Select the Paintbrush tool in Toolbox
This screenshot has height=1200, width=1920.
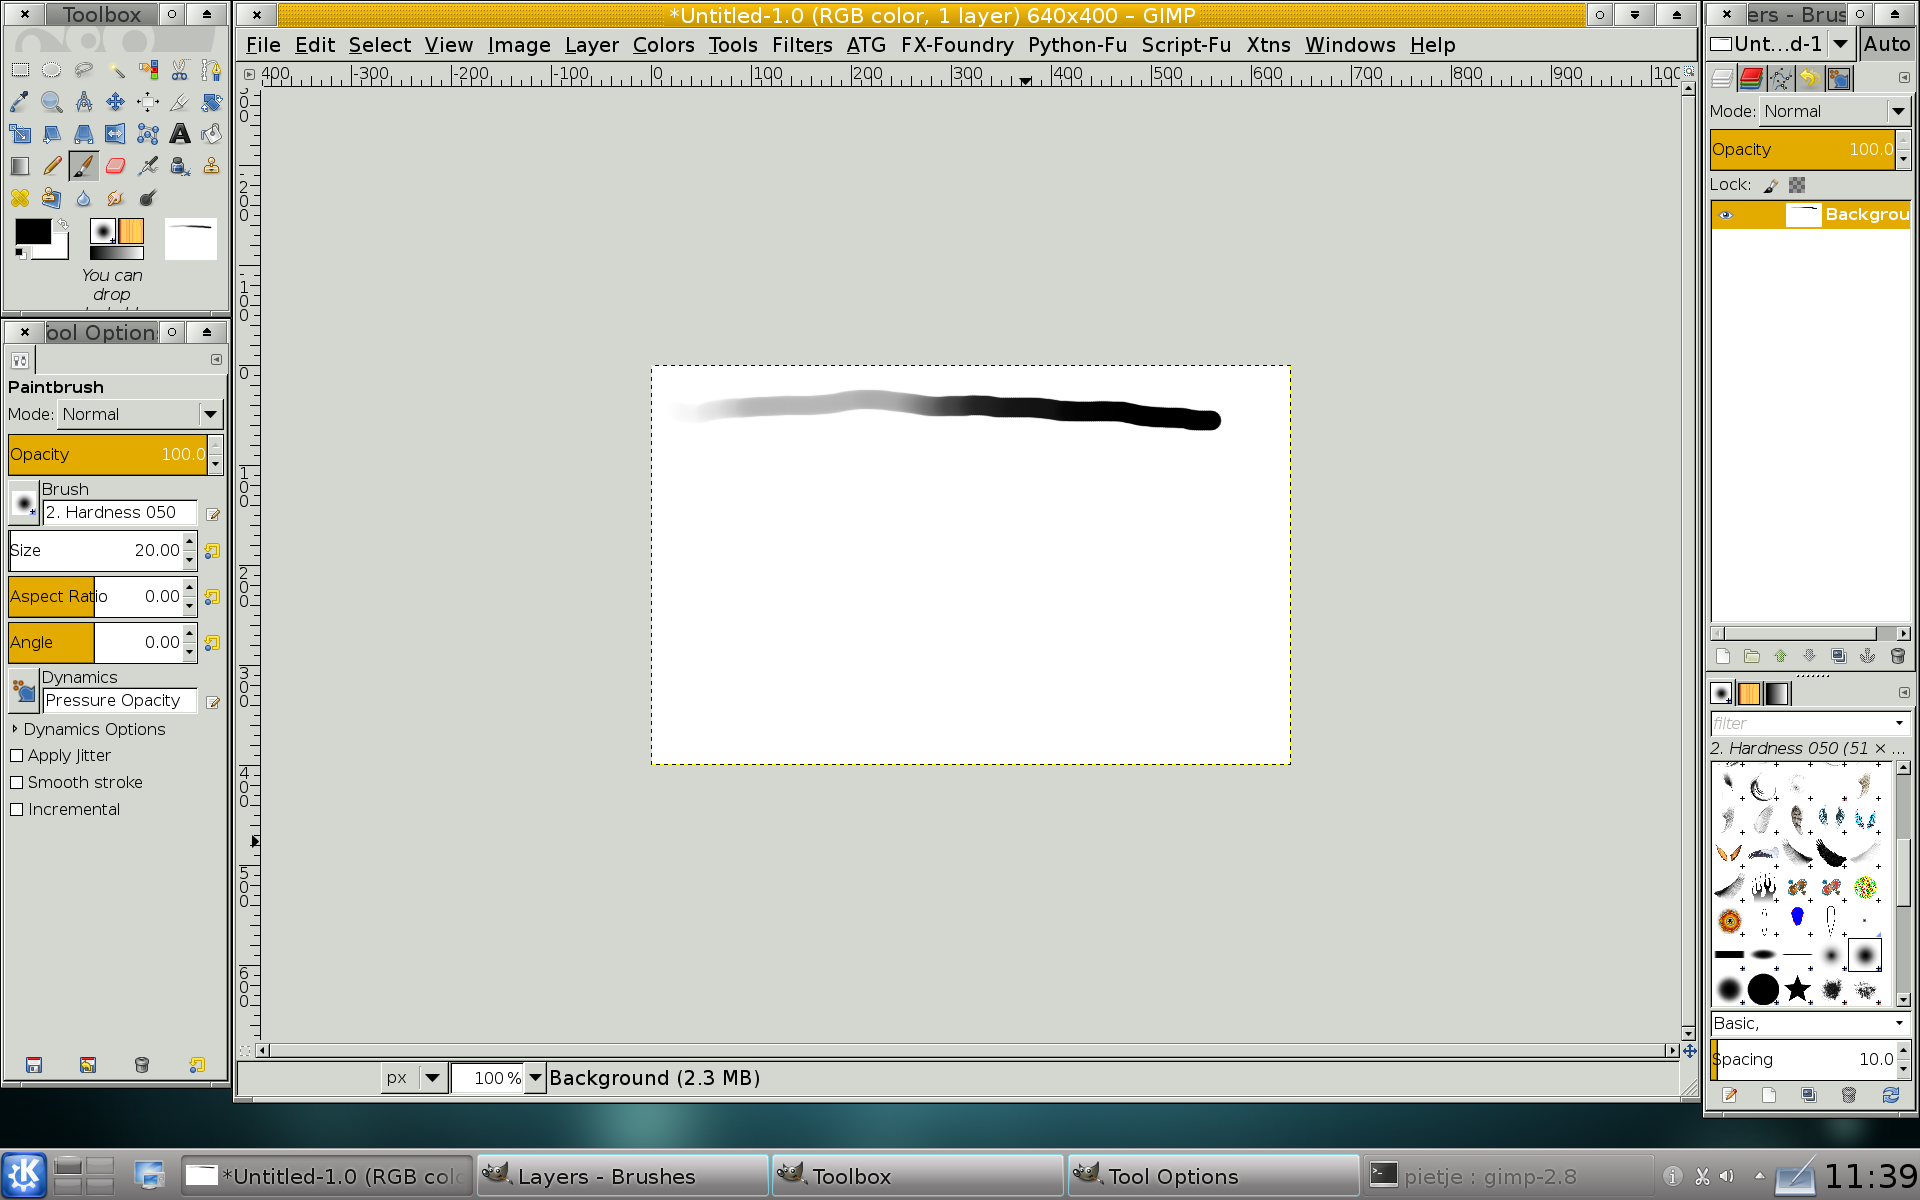(84, 166)
